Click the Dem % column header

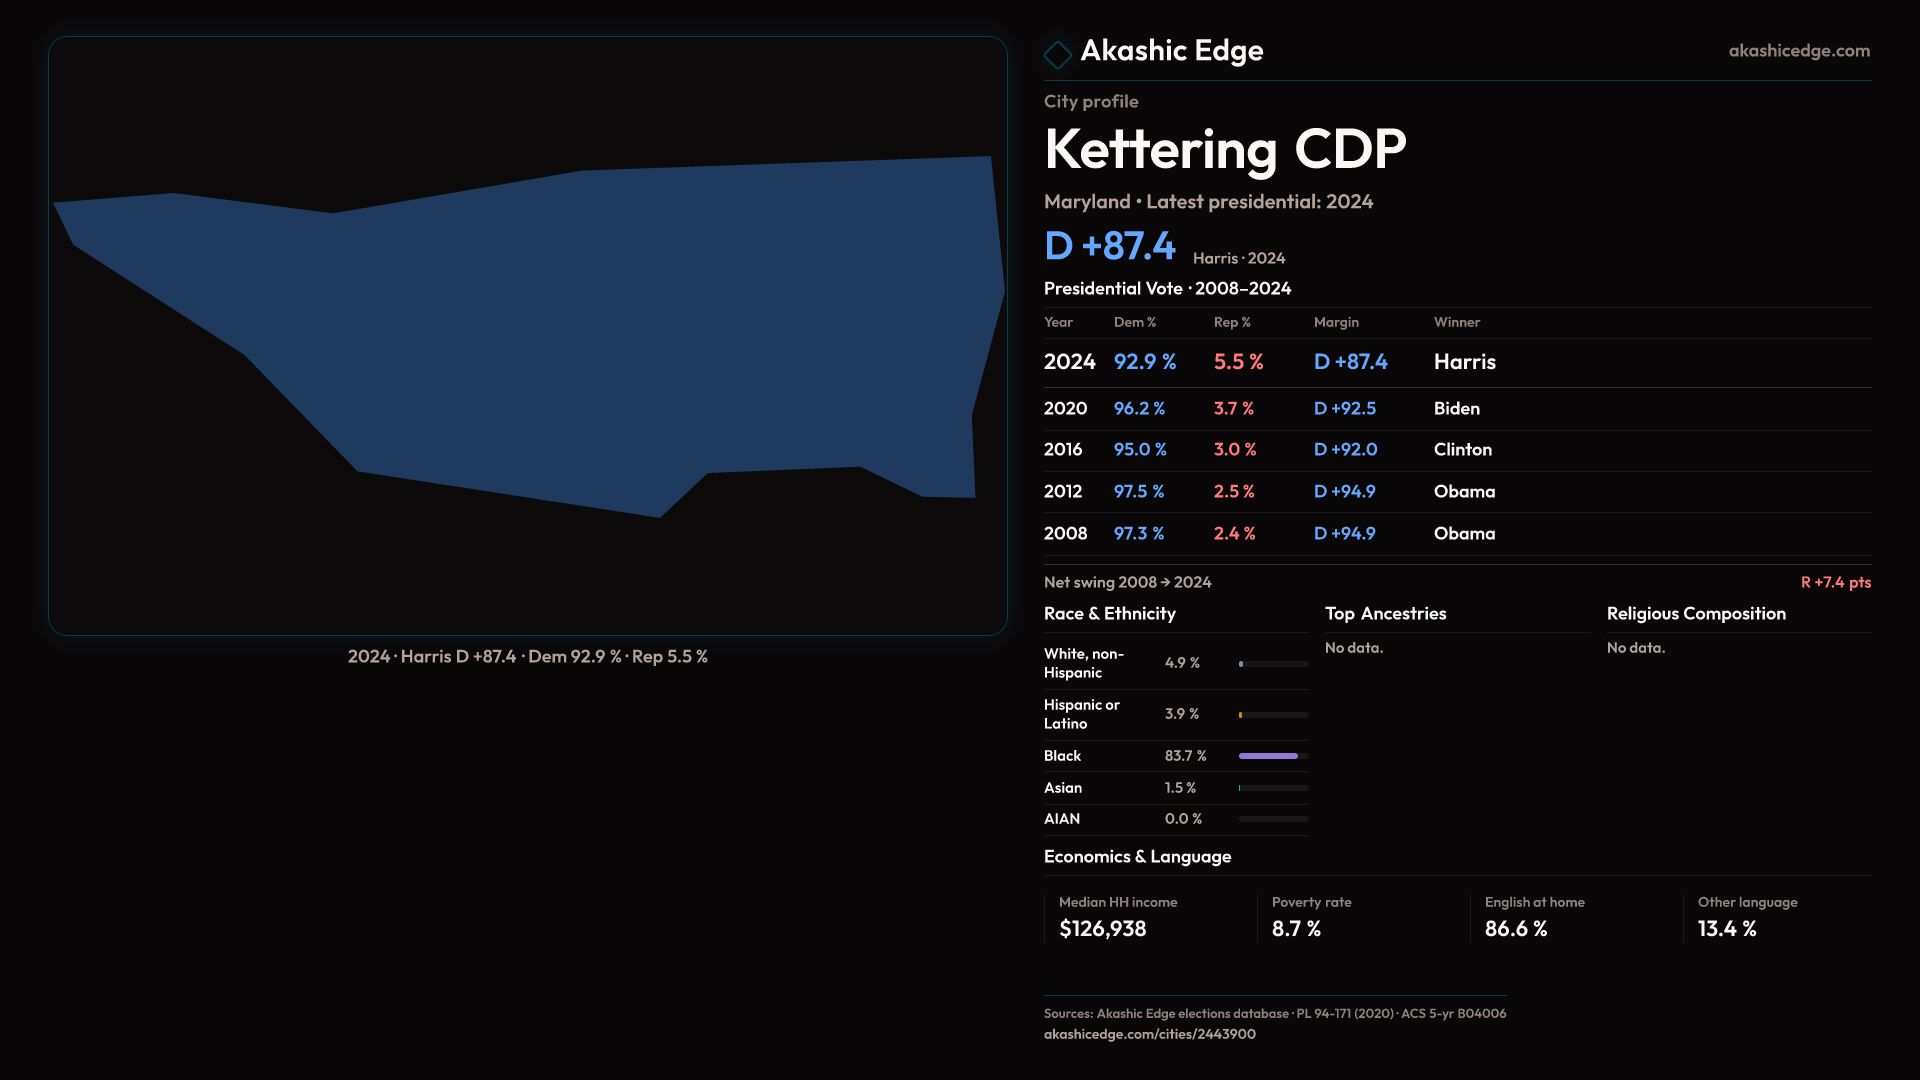[1134, 323]
